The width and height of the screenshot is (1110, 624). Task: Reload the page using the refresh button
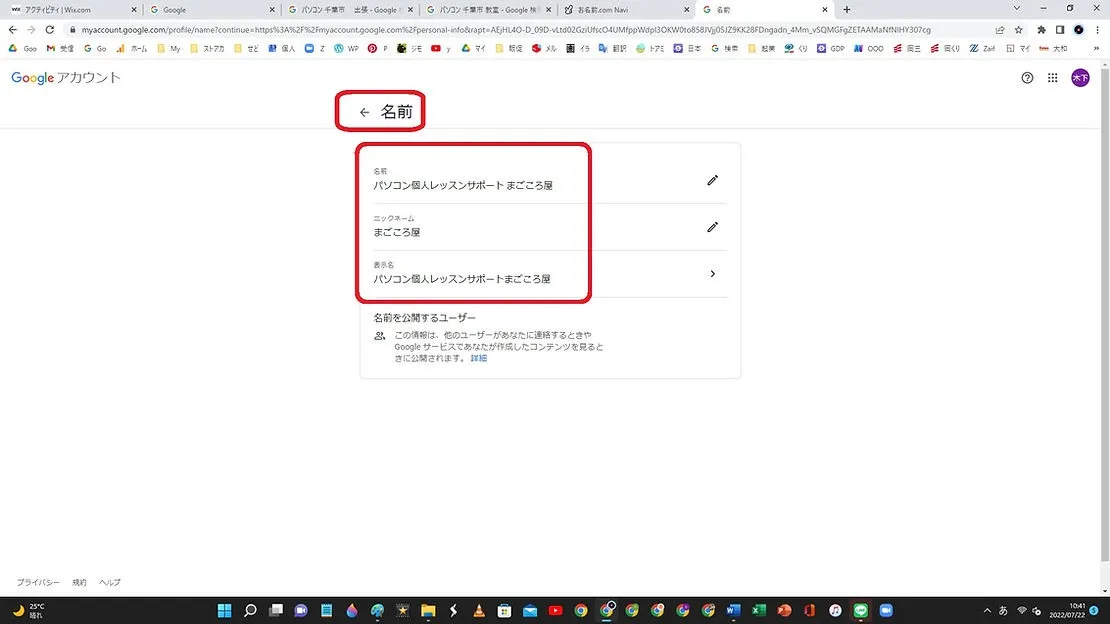click(49, 30)
